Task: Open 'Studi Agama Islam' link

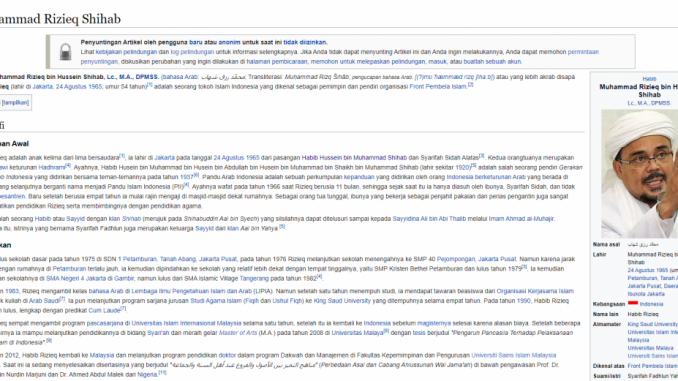Action: pyautogui.click(x=216, y=301)
